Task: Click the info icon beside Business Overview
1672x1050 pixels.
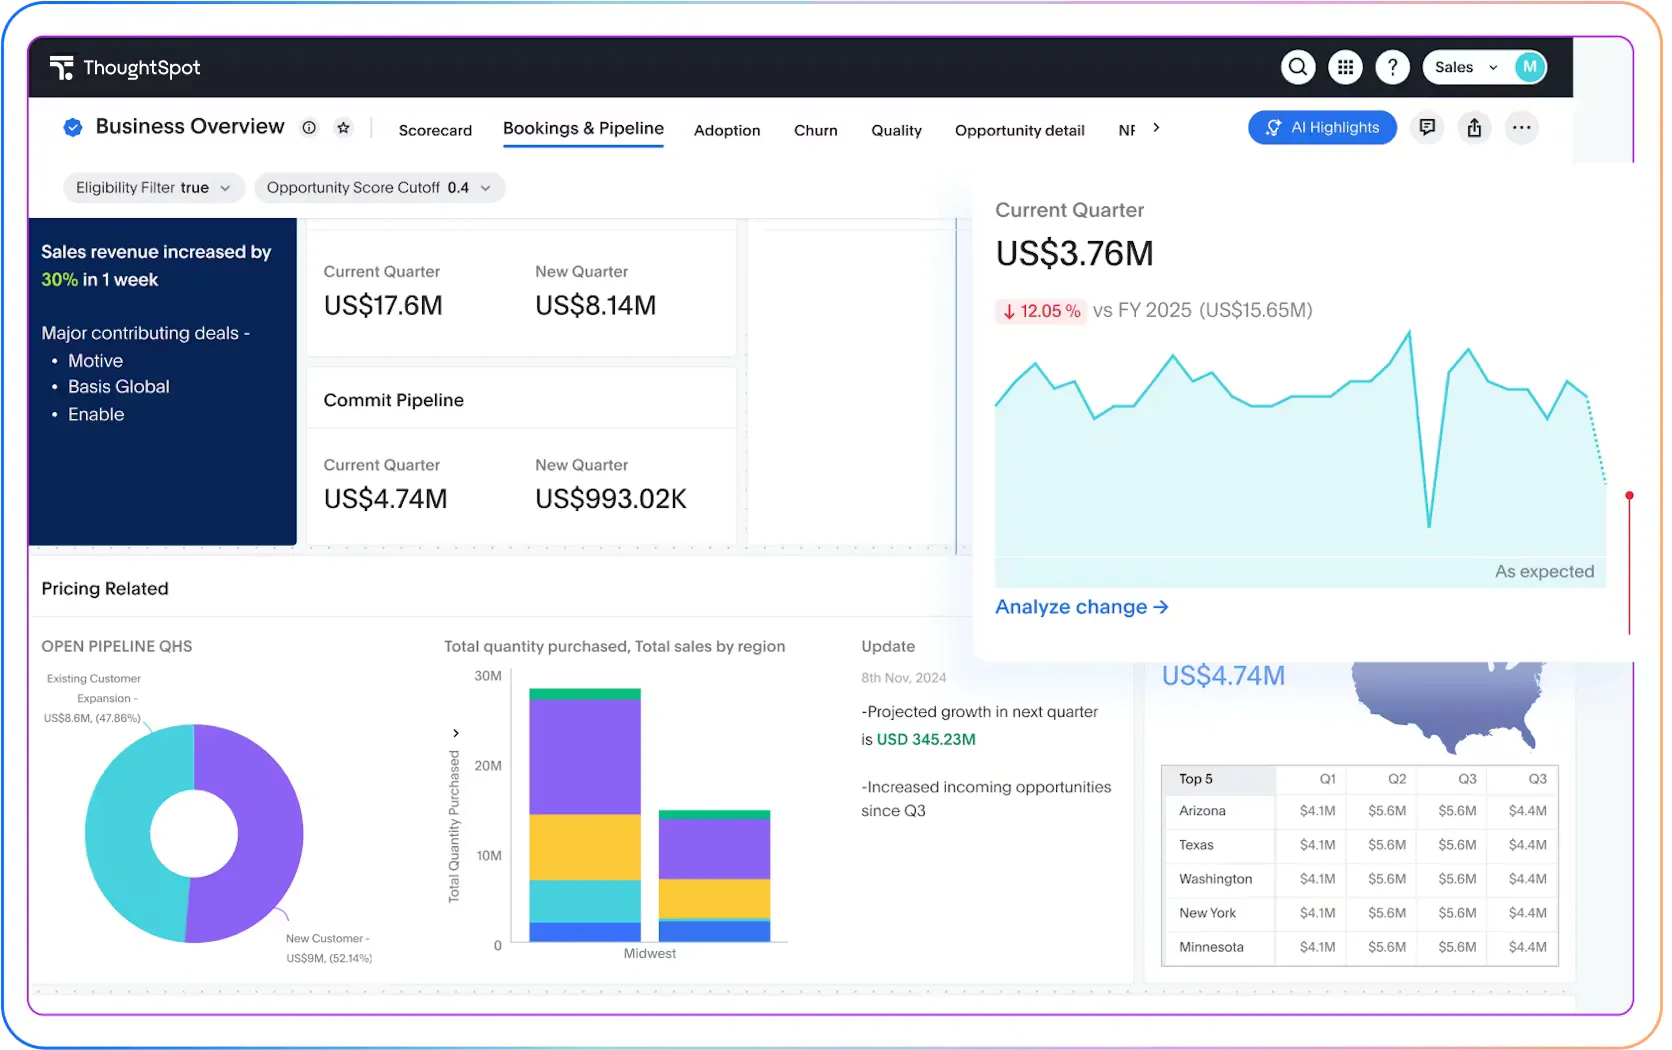Action: click(309, 128)
